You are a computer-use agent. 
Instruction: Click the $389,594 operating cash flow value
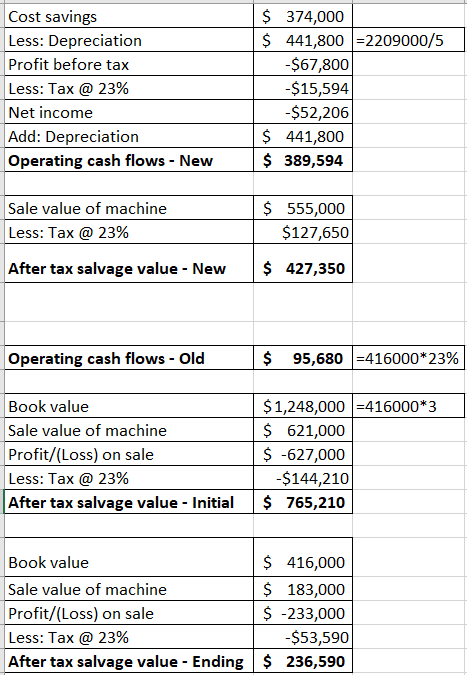tap(303, 160)
